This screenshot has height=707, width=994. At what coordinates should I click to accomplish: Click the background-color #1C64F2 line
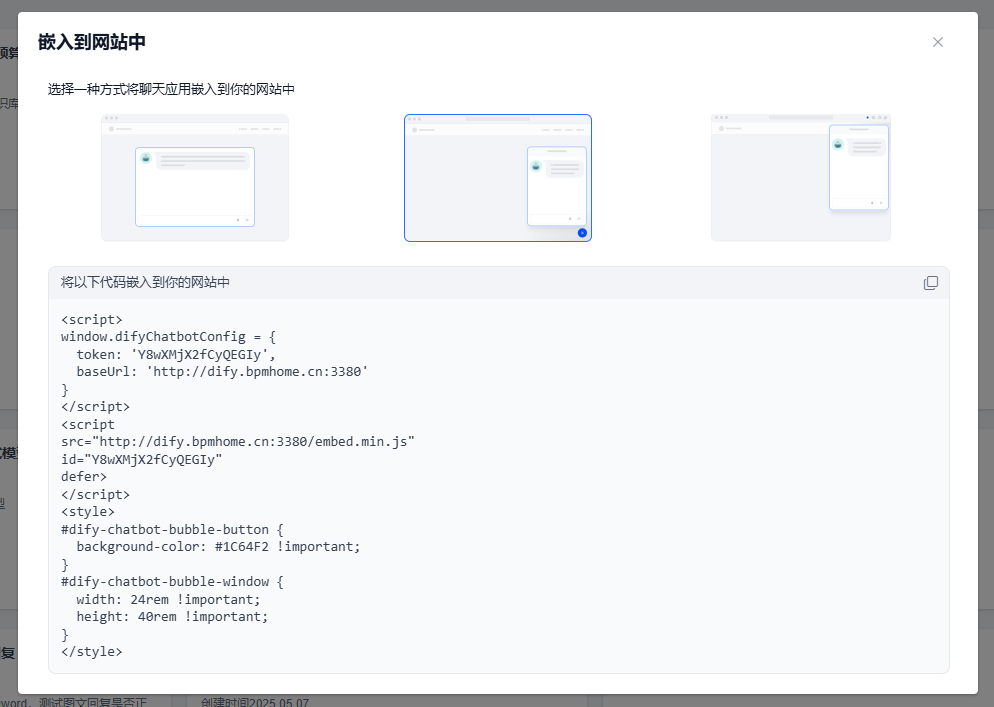click(x=218, y=547)
